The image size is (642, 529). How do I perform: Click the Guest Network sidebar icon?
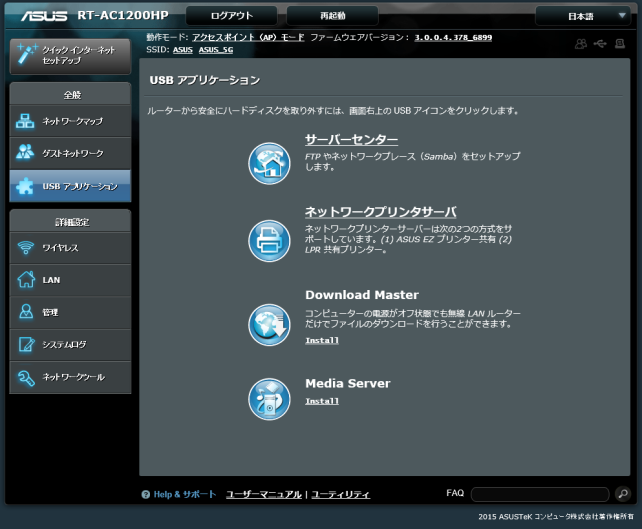(25, 152)
